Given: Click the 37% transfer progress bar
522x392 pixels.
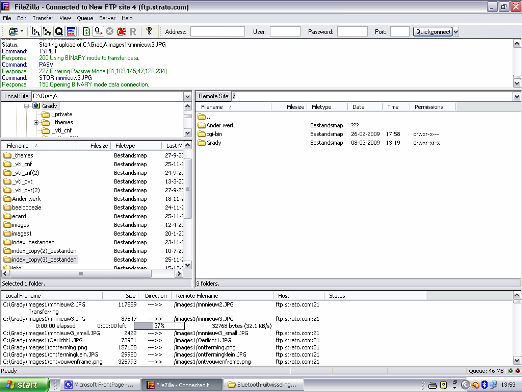Looking at the screenshot, I should tap(159, 326).
